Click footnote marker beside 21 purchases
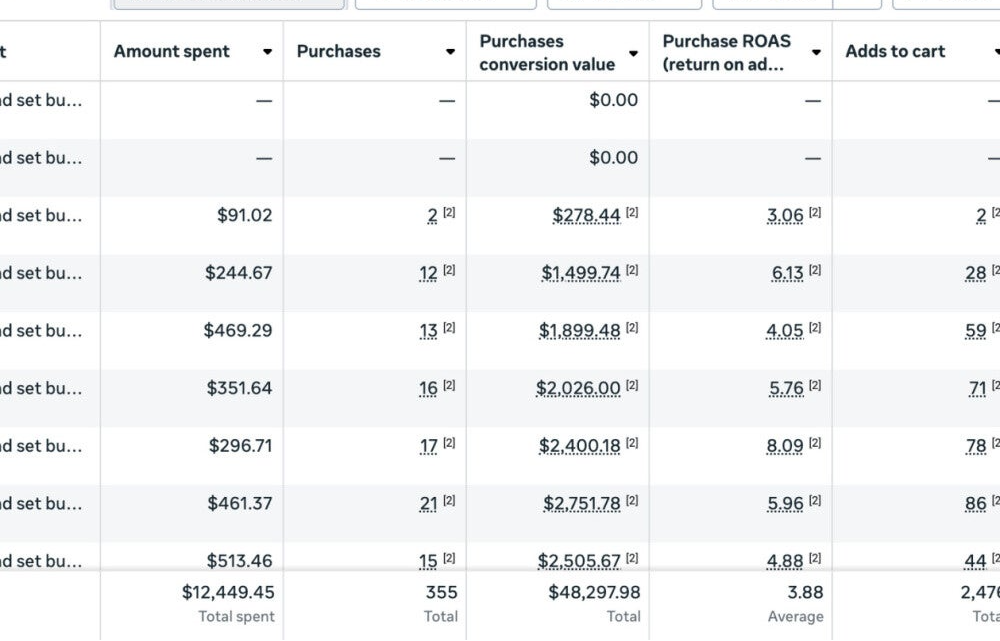This screenshot has height=641, width=1000. (x=449, y=501)
